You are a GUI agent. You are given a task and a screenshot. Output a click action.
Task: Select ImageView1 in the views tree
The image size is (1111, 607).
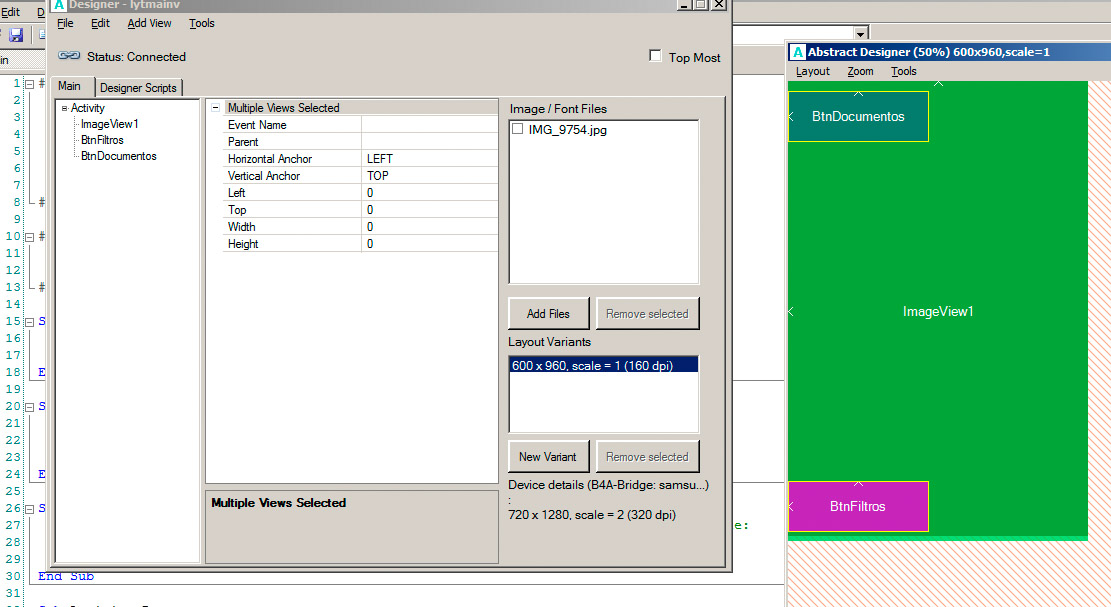110,124
